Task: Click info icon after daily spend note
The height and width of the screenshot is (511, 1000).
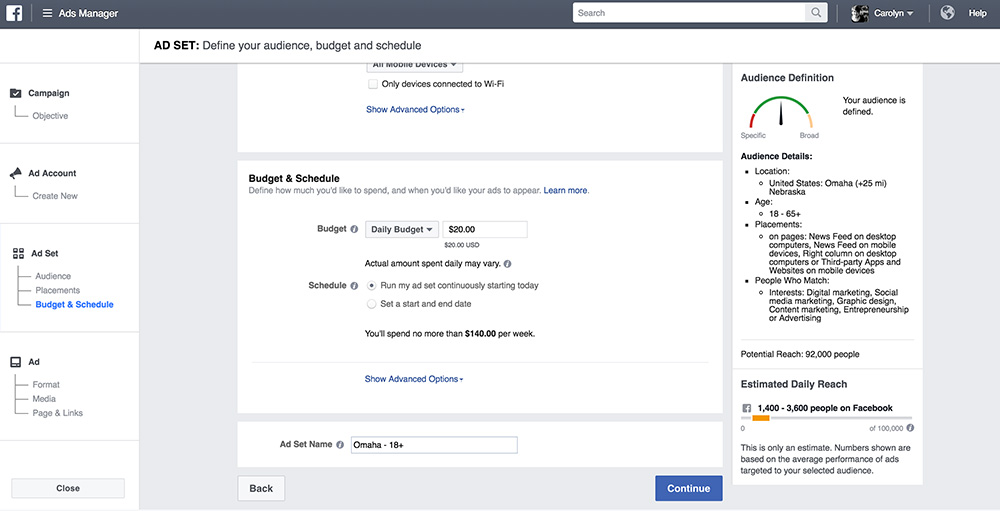Action: 508,263
